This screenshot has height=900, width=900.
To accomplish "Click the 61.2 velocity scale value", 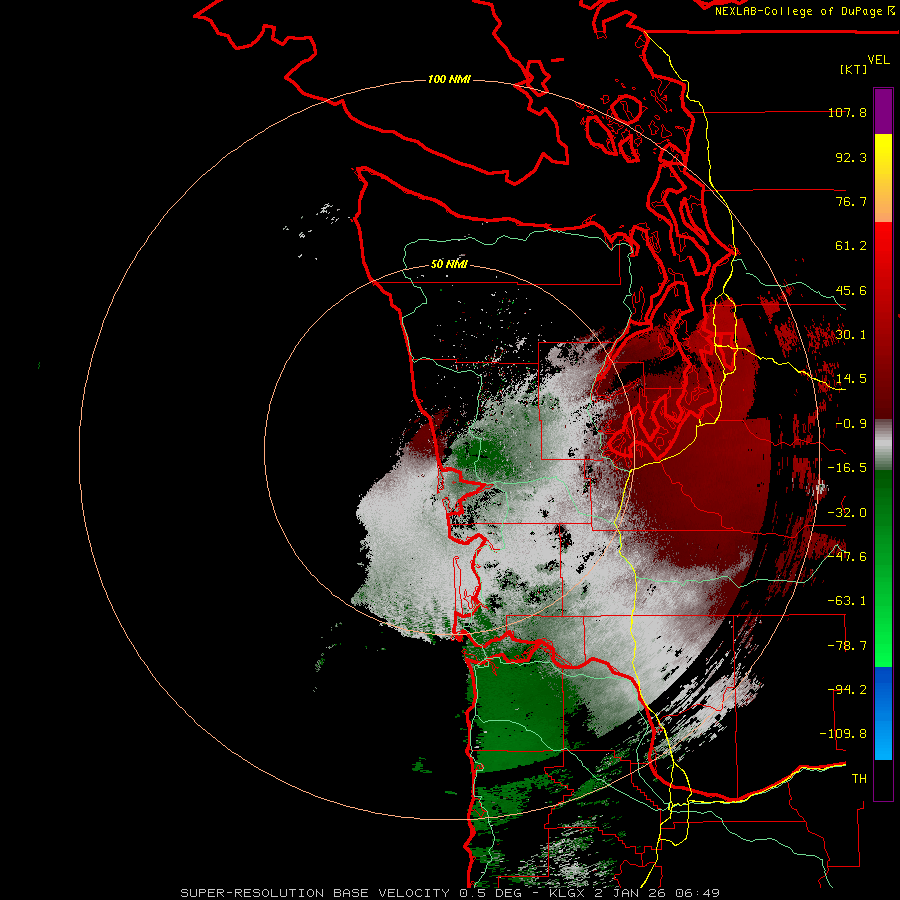I will tap(851, 246).
